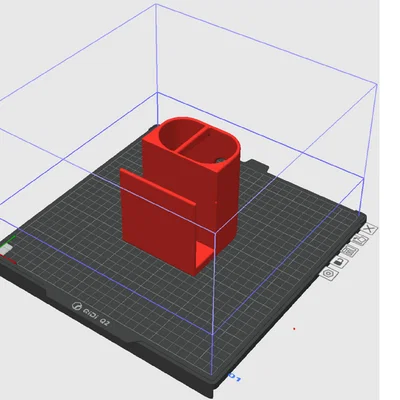Click the auto-orient plate icon
This screenshot has width=400, height=400.
(x=359, y=240)
